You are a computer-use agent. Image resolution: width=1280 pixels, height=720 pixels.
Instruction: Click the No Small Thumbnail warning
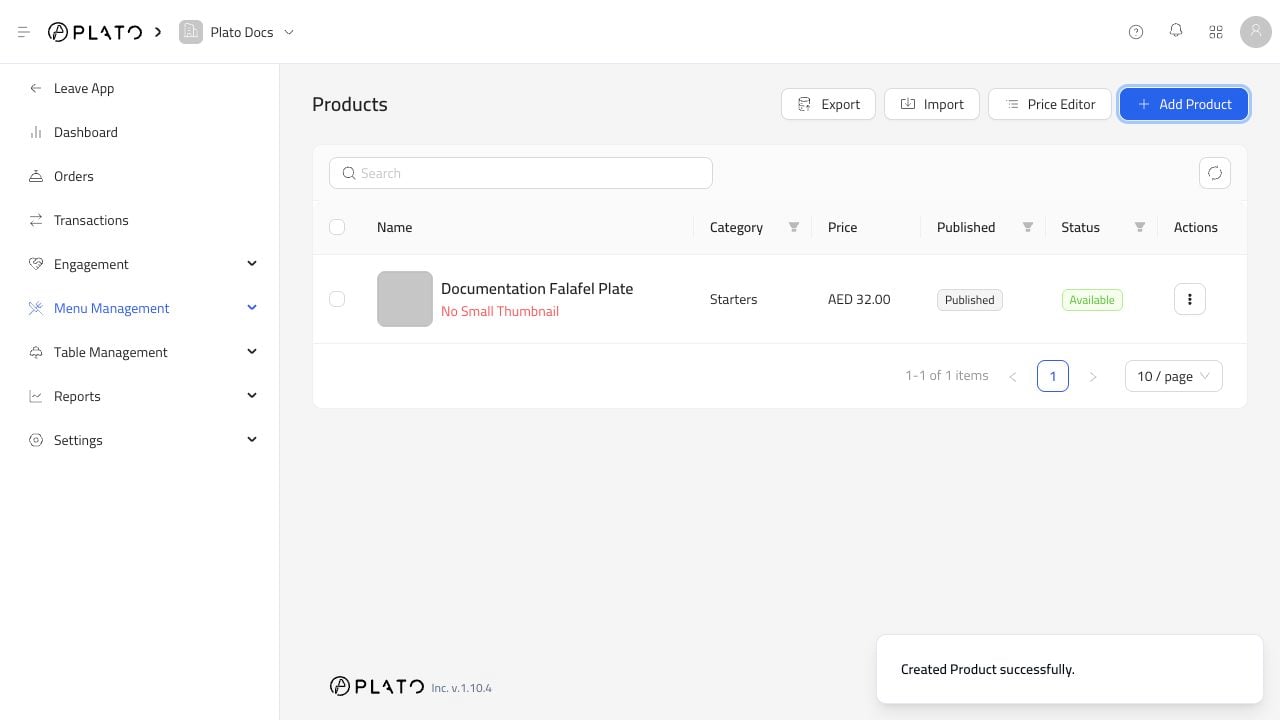(500, 311)
